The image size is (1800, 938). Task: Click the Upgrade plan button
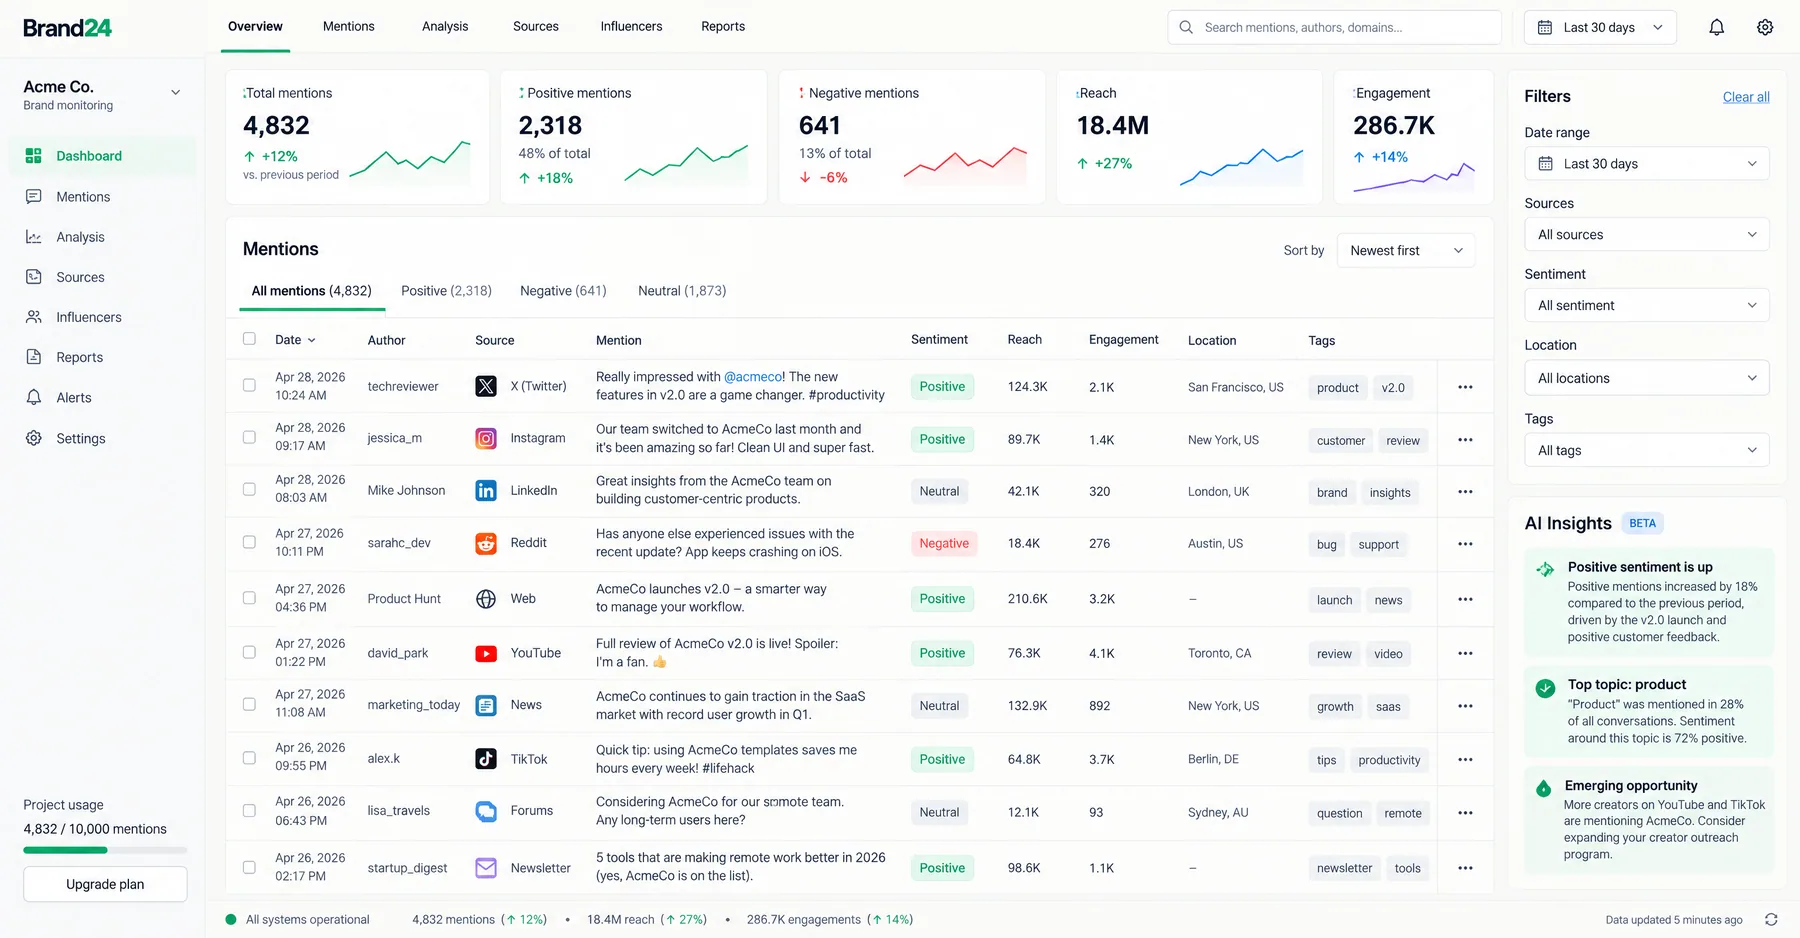(x=105, y=884)
